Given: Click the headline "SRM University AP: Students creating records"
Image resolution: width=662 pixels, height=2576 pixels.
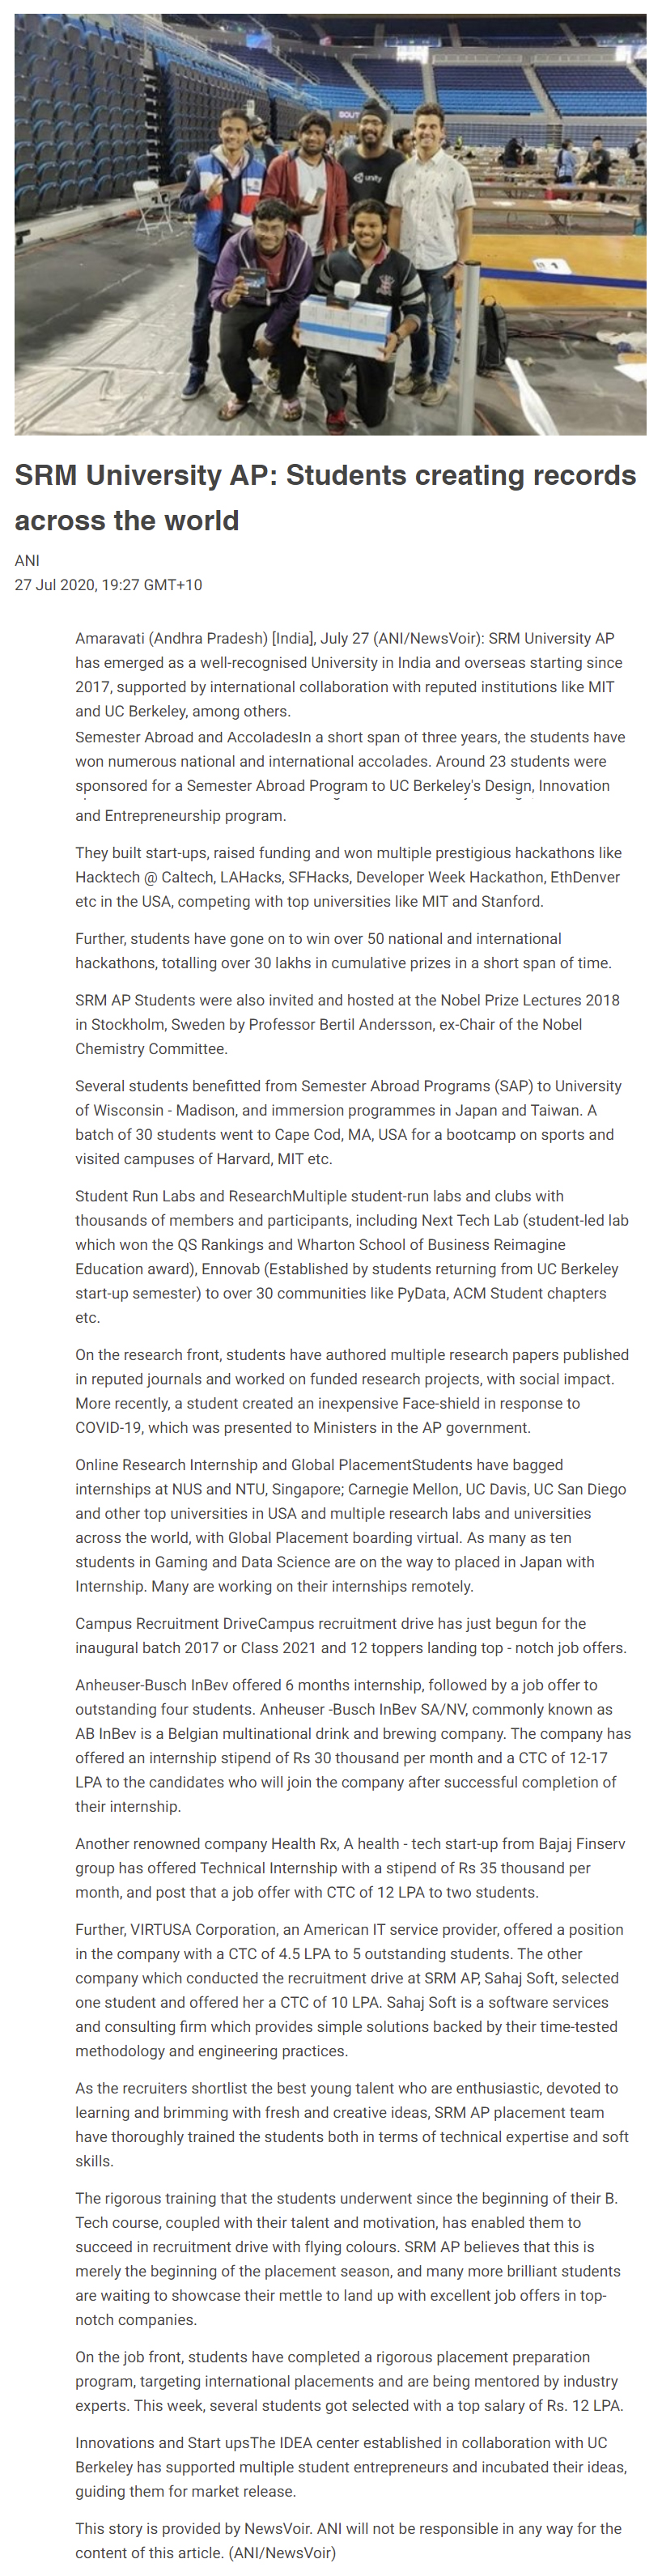Looking at the screenshot, I should click(325, 497).
